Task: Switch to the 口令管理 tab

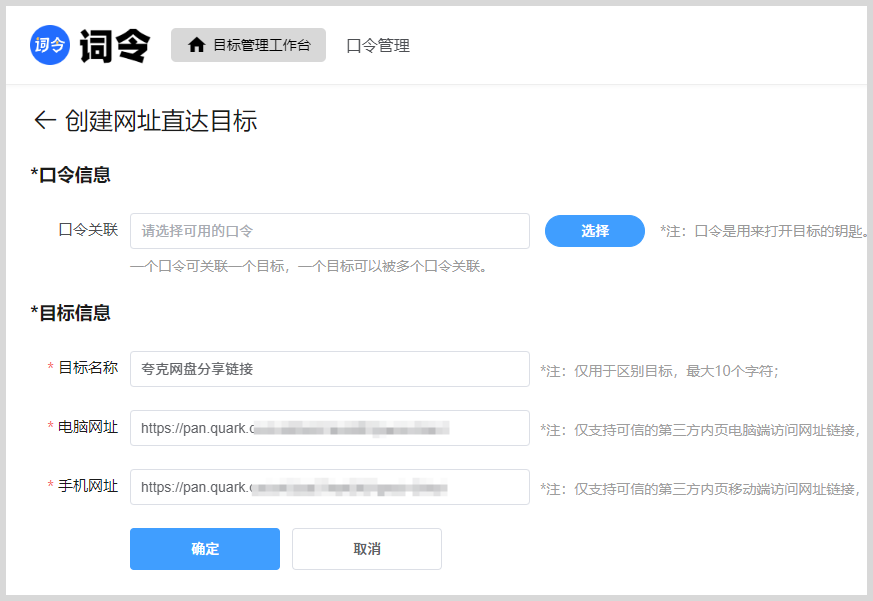Action: click(x=378, y=46)
